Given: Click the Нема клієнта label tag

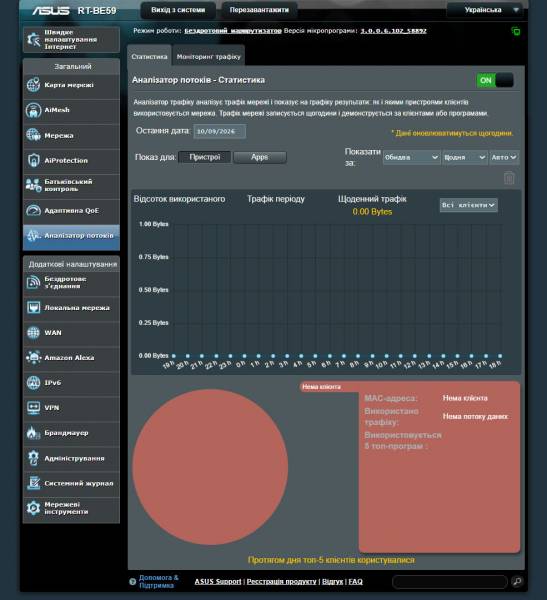Looking at the screenshot, I should point(321,387).
